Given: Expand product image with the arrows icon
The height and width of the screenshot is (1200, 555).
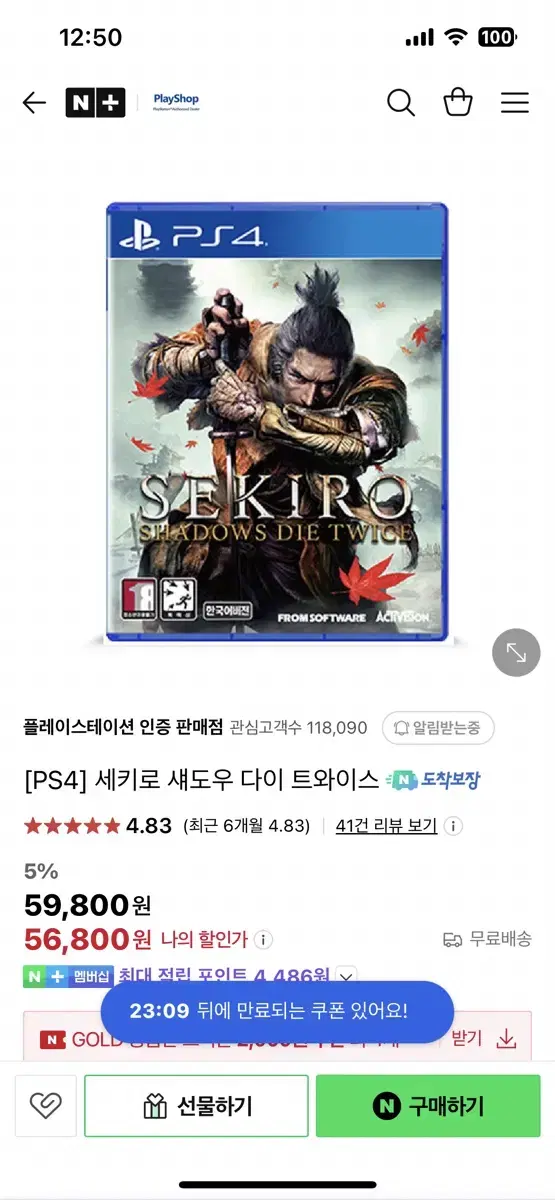Looking at the screenshot, I should (516, 653).
